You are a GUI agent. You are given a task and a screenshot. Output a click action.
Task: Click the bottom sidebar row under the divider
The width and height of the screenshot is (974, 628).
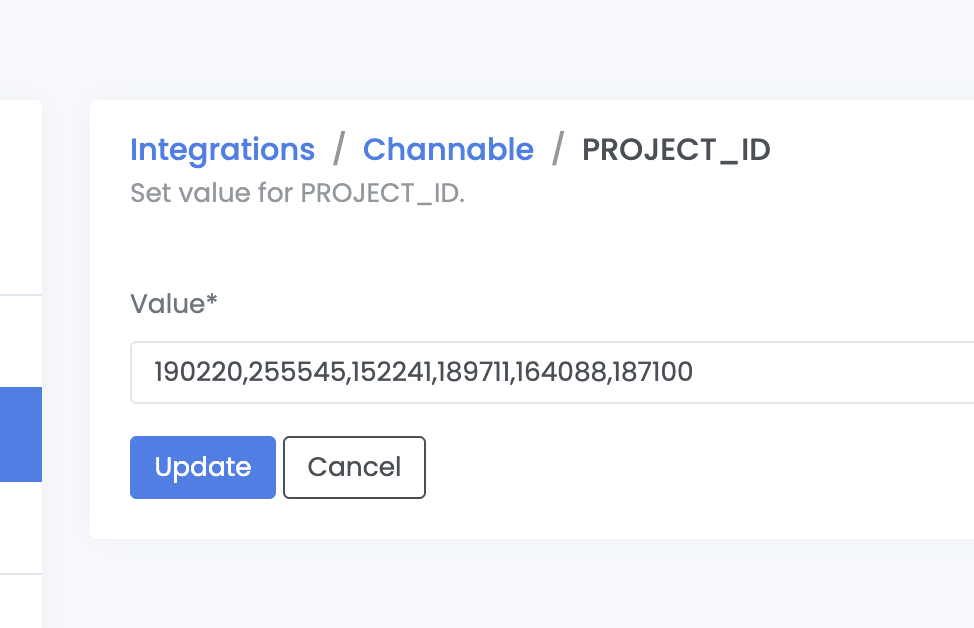[20, 600]
